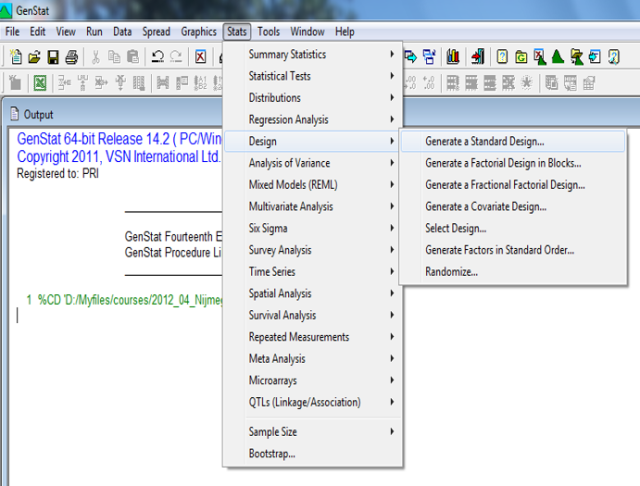This screenshot has width=640, height=486.
Task: Click the yellow question mark help icon
Action: point(502,57)
